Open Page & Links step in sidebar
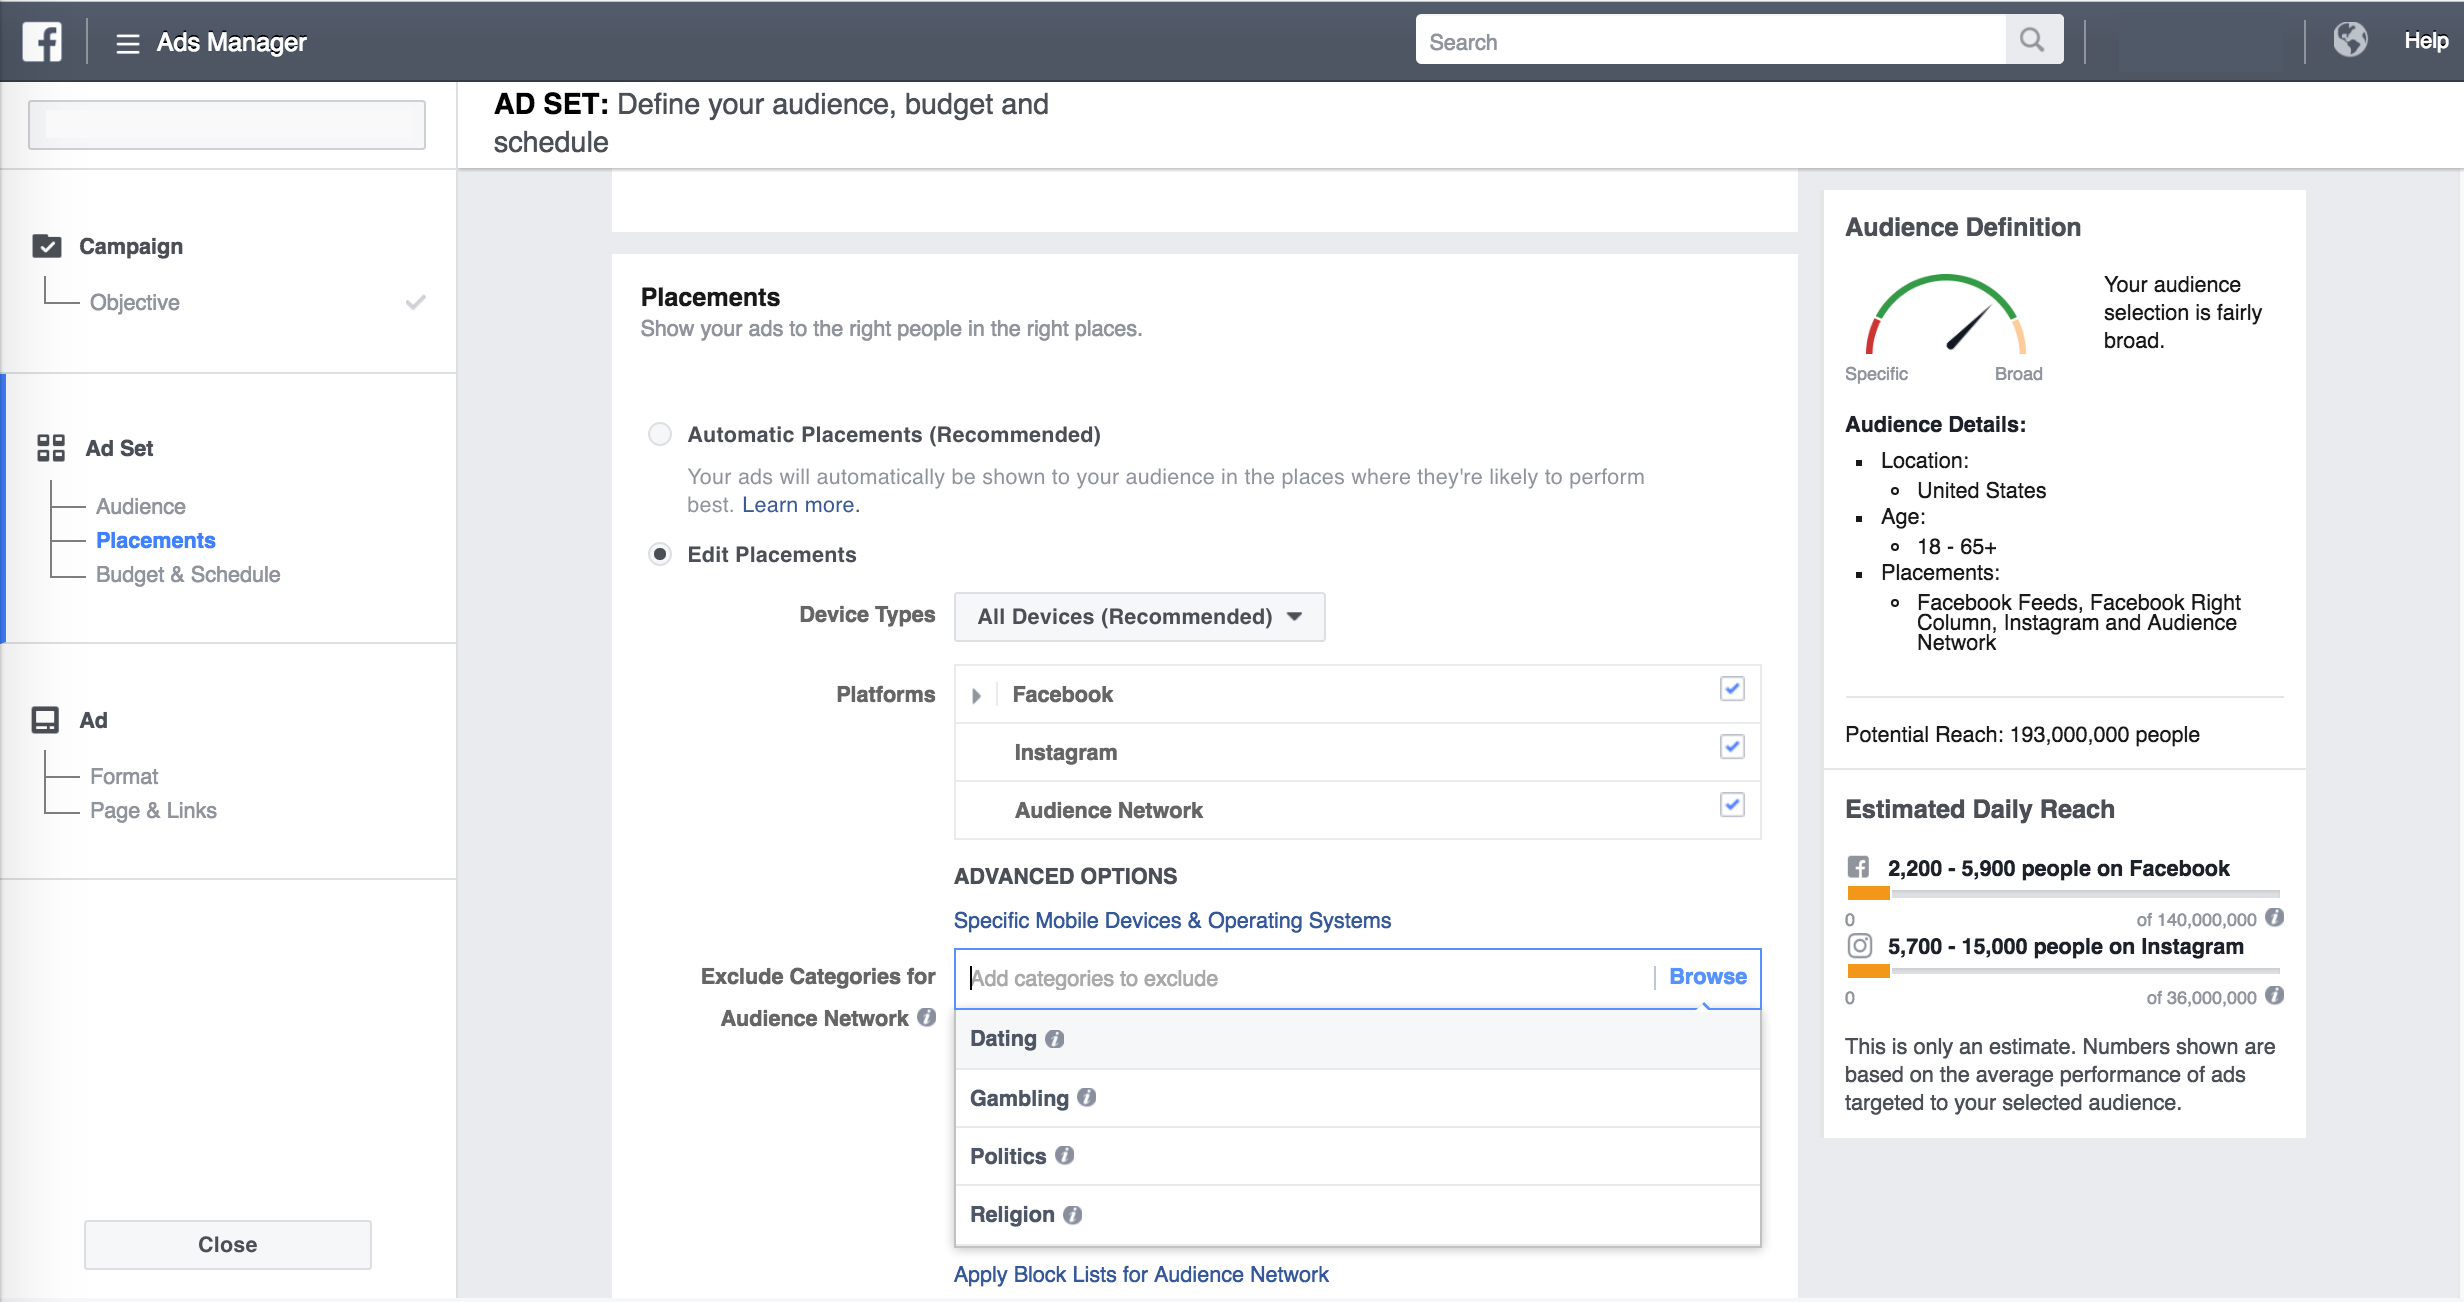Image resolution: width=2464 pixels, height=1302 pixels. point(153,810)
